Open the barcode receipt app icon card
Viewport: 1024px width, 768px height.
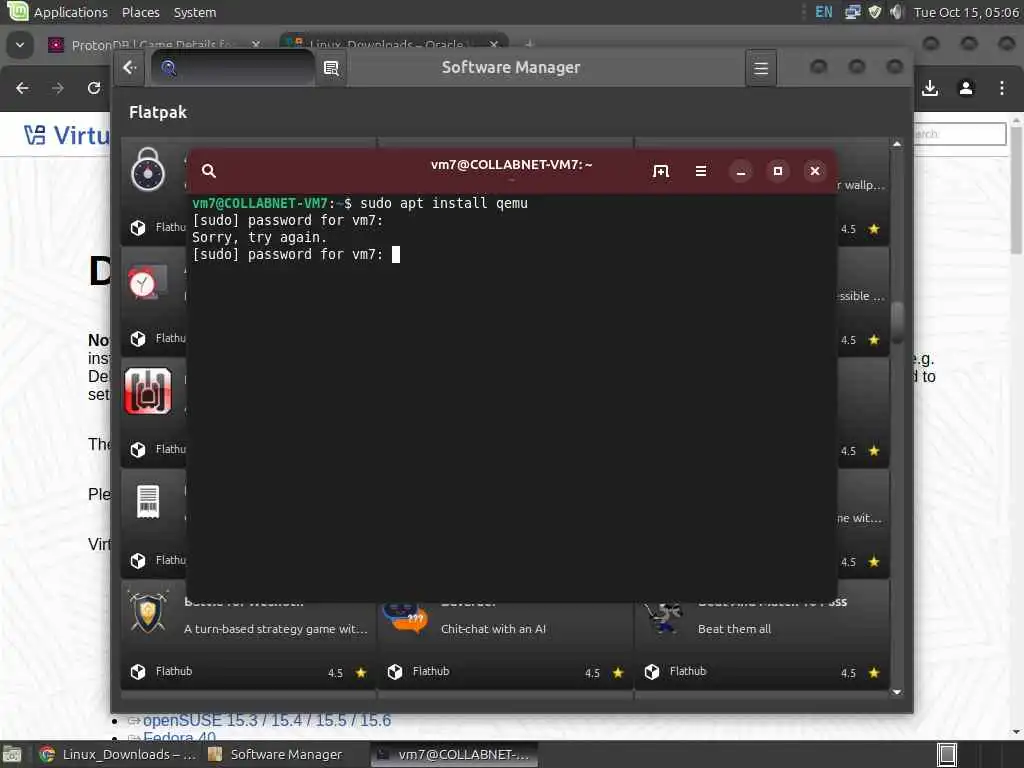pyautogui.click(x=148, y=501)
